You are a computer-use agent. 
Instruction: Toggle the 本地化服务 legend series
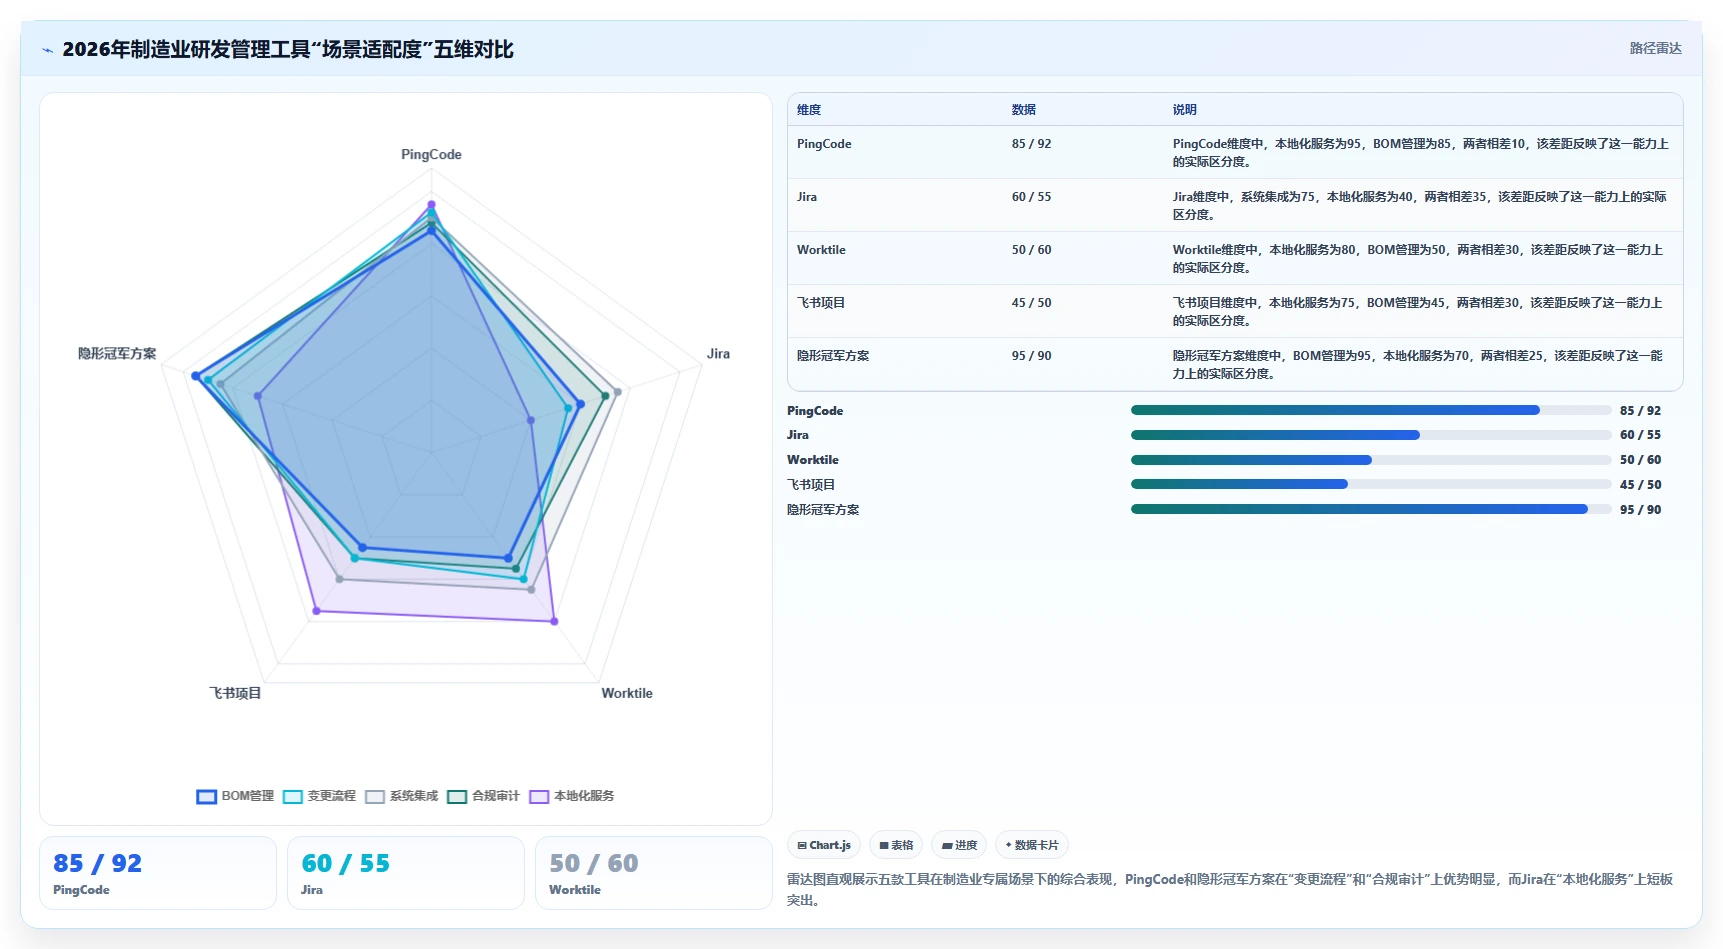point(572,796)
